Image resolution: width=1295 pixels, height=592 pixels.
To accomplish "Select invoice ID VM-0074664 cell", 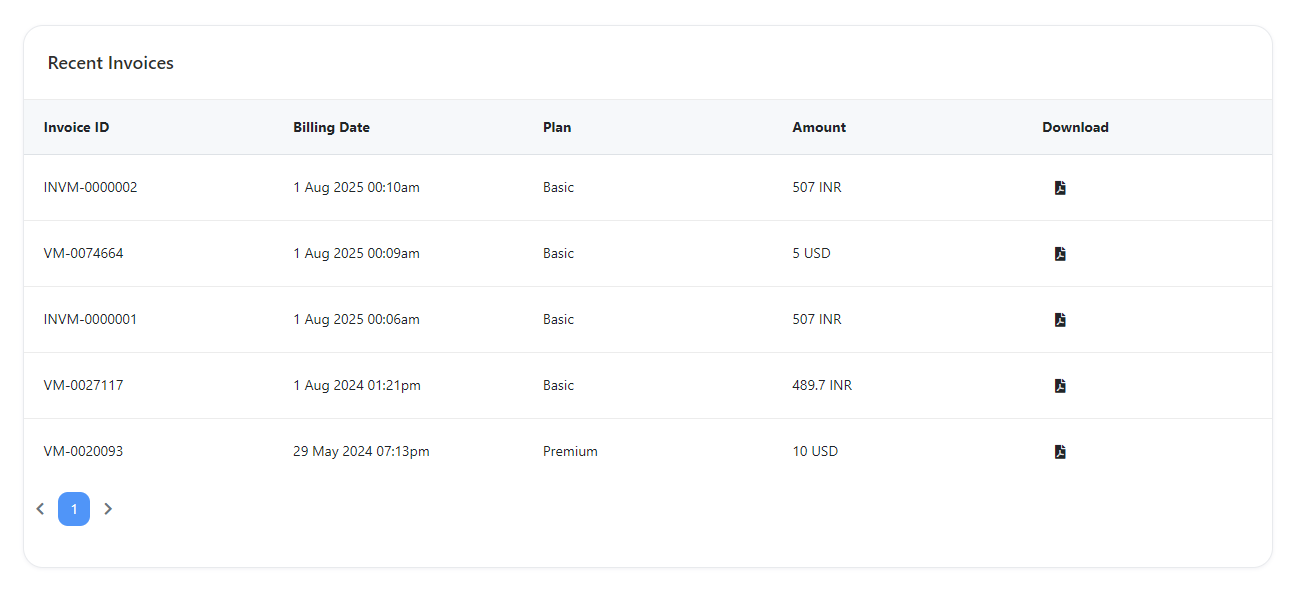I will pyautogui.click(x=84, y=254).
